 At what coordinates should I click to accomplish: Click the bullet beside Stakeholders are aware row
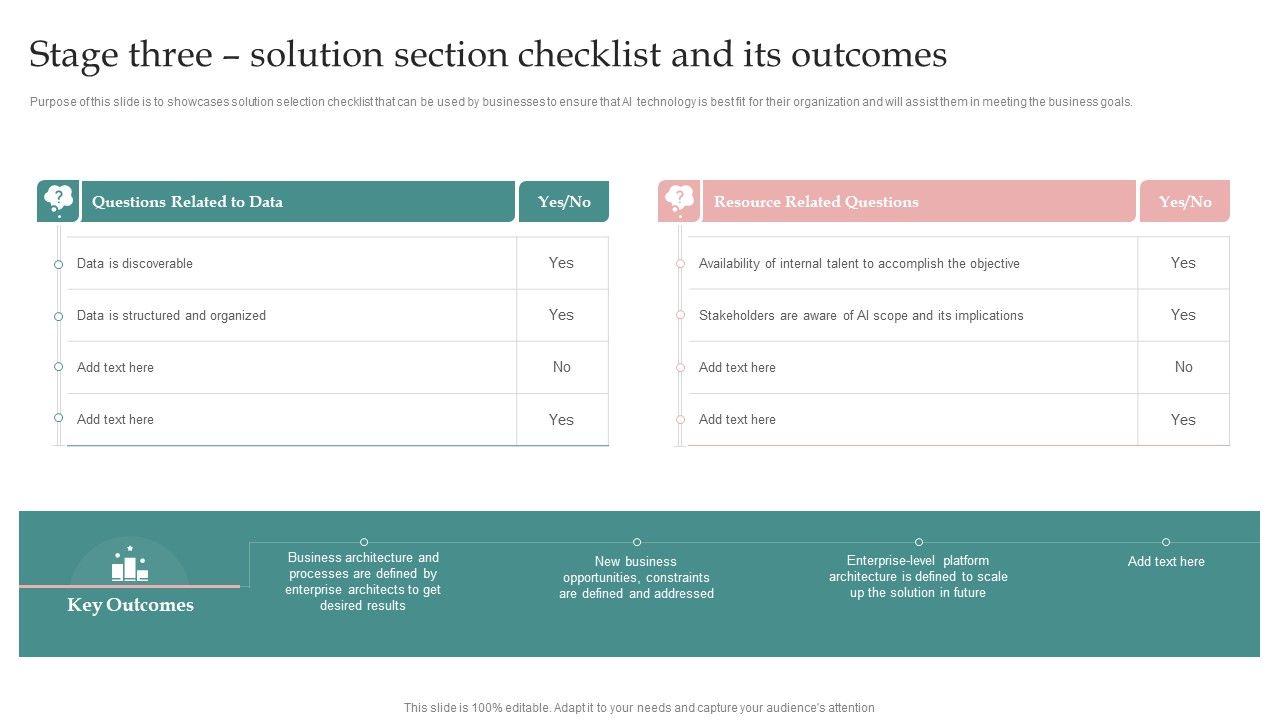[x=681, y=316]
